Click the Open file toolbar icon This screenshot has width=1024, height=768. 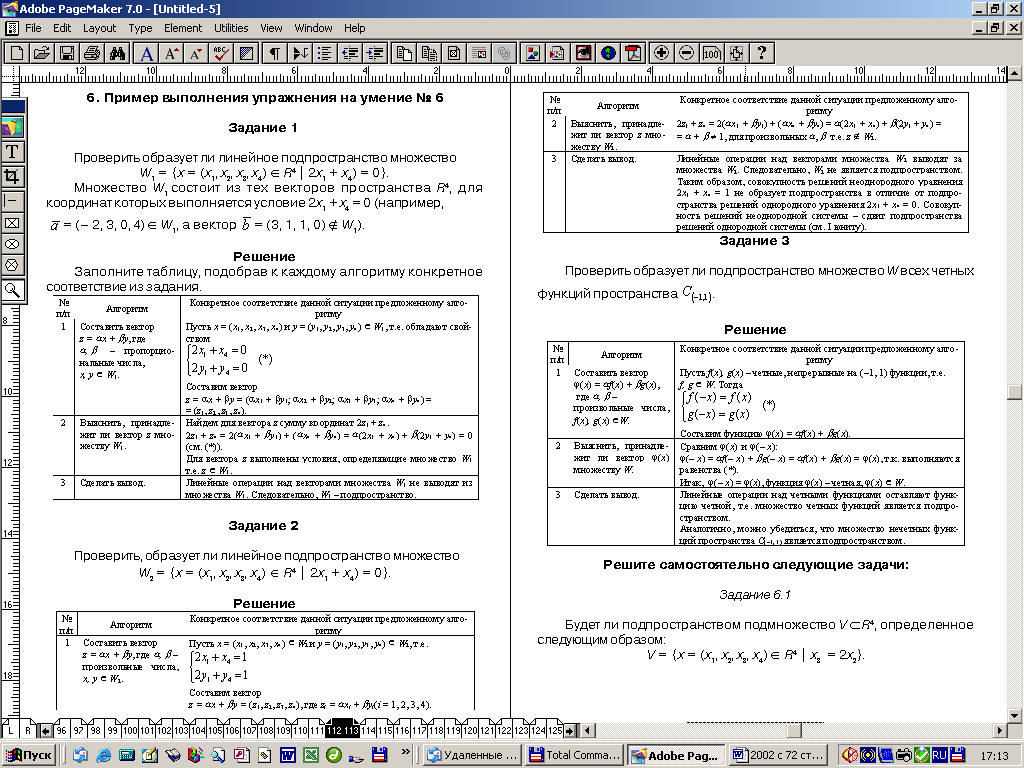(x=42, y=53)
